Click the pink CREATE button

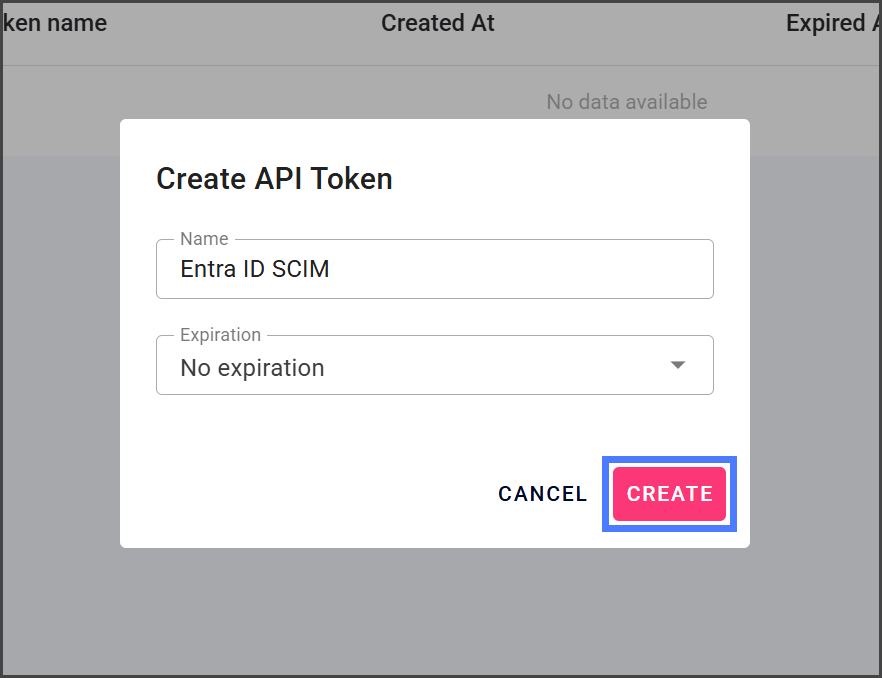[669, 494]
